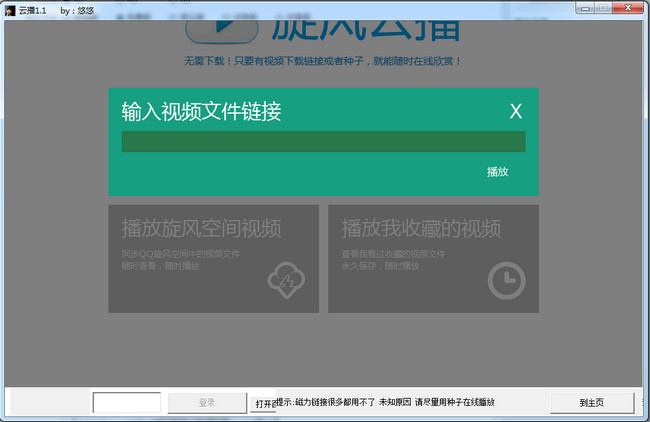Screen dimensions: 650x422
Task: Click the 播放 play button
Action: tap(497, 172)
